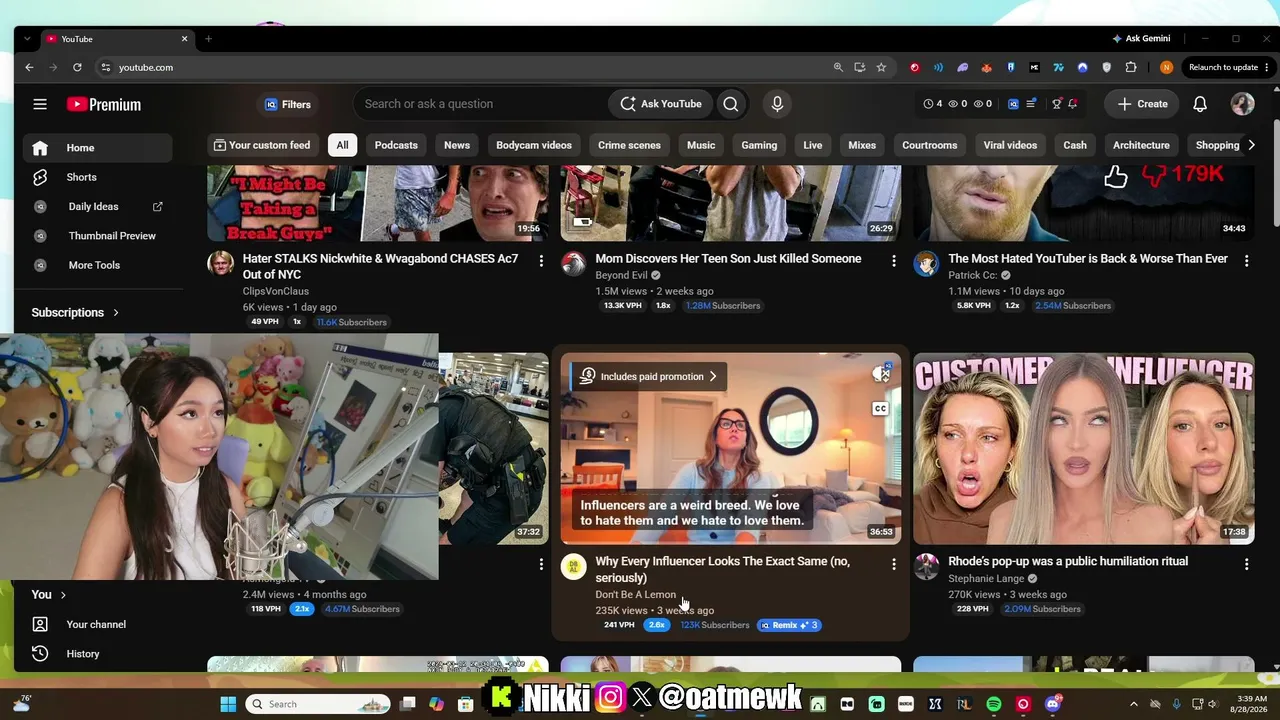Viewport: 1280px width, 720px height.
Task: Select the Bodycam videos chip
Action: [x=534, y=145]
